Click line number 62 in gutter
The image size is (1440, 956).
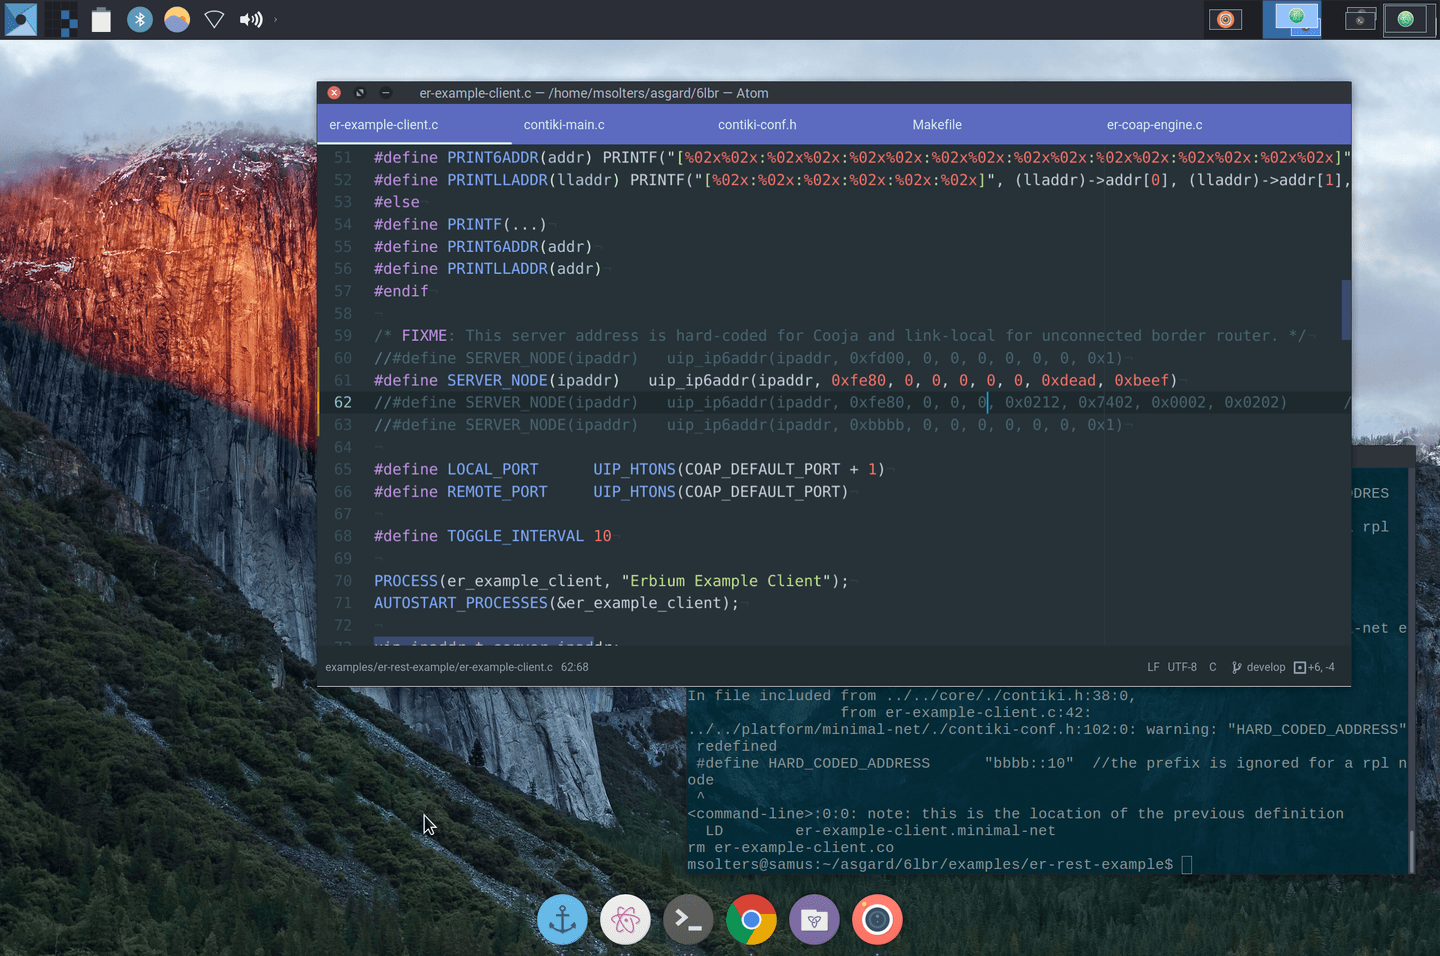click(343, 402)
